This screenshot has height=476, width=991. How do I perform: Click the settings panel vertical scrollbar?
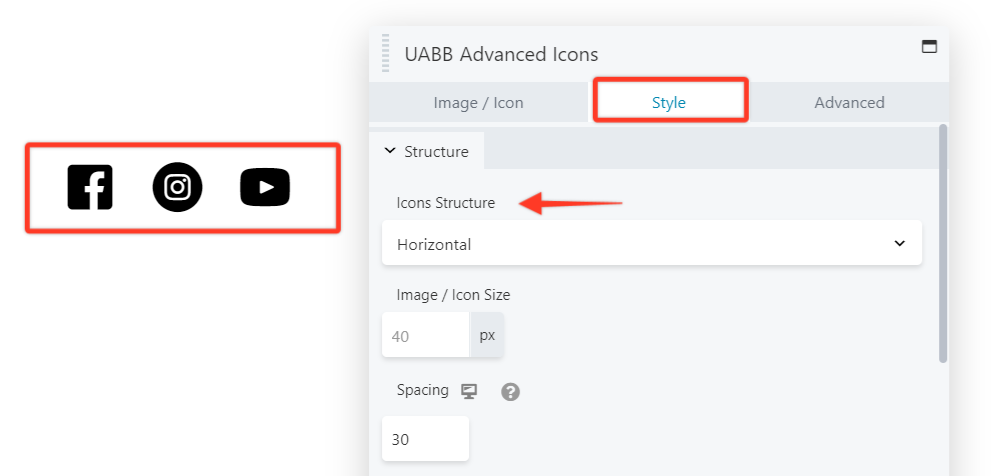[x=943, y=240]
